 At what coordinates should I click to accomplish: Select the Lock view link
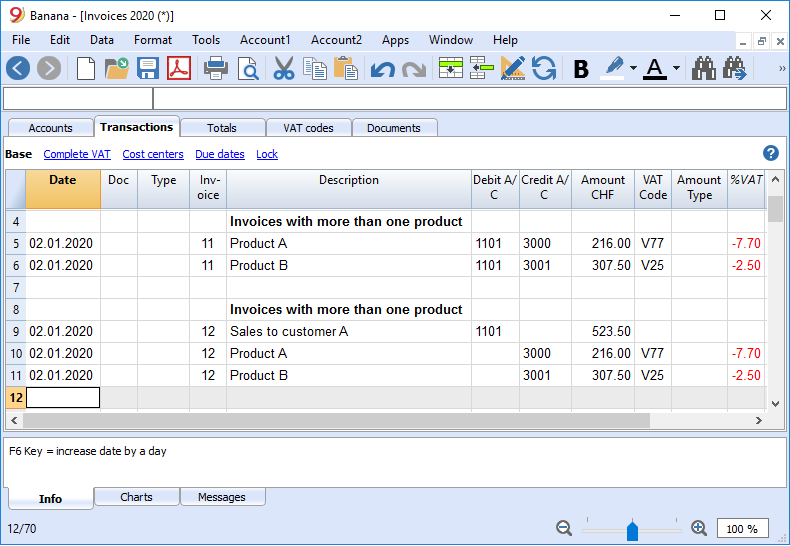[x=267, y=154]
